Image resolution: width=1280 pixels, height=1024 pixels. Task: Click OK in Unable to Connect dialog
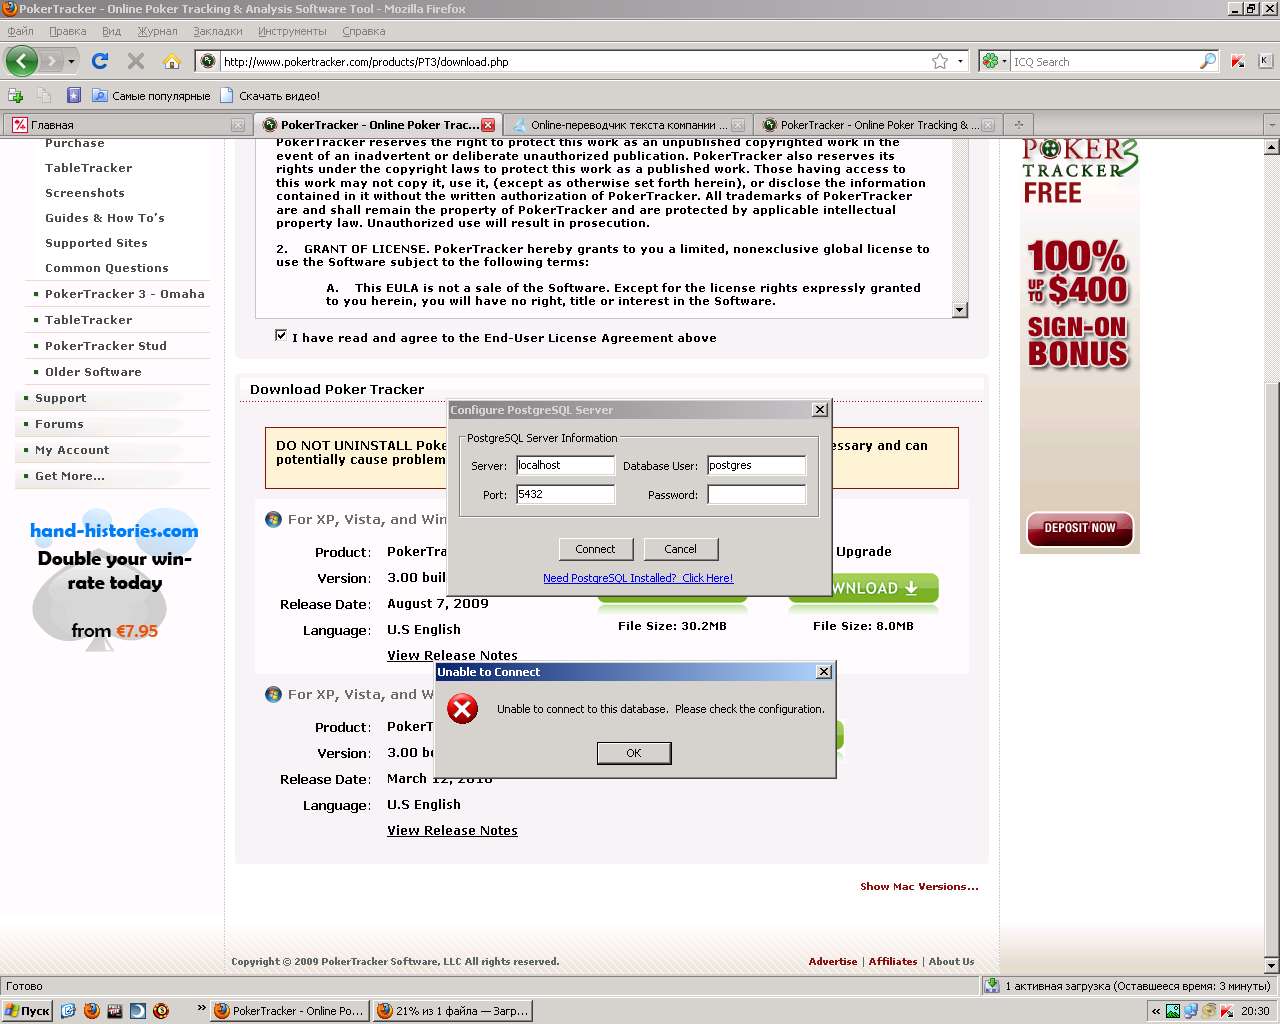point(634,753)
